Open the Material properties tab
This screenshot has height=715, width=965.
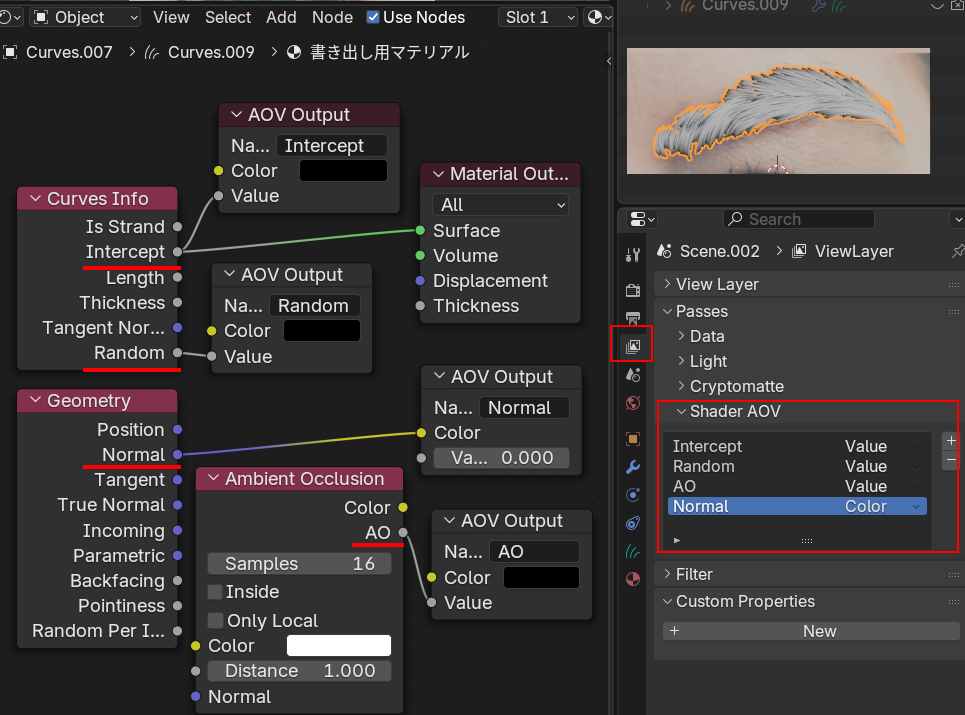tap(632, 579)
